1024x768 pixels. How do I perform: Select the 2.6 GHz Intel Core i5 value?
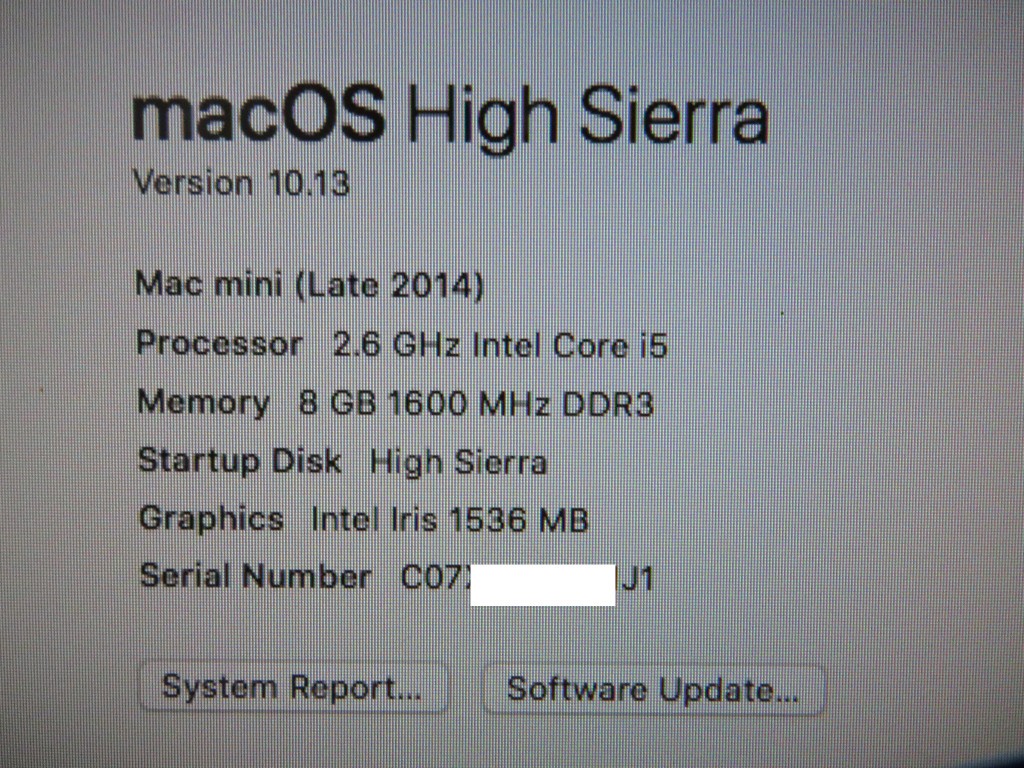coord(500,345)
